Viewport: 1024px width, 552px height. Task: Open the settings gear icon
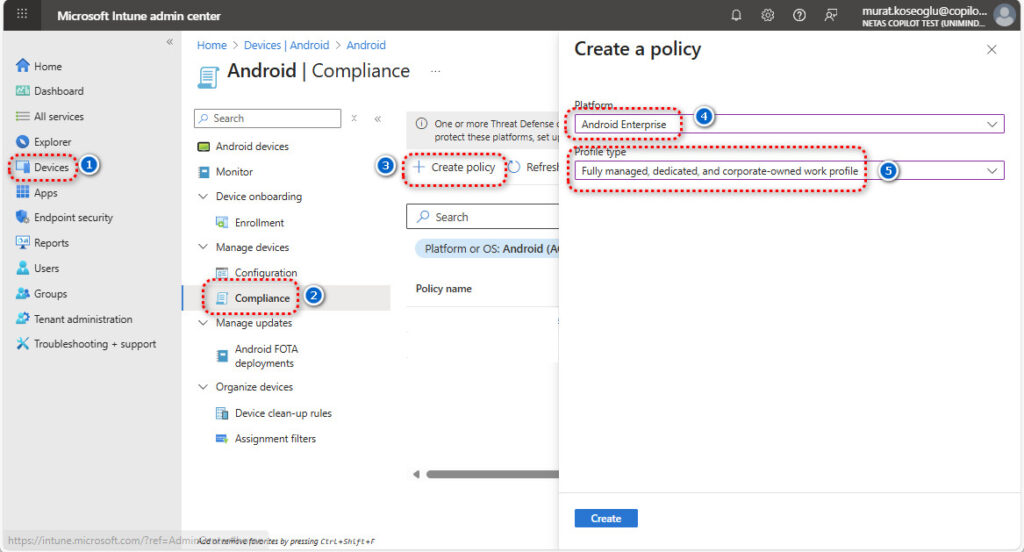[768, 15]
